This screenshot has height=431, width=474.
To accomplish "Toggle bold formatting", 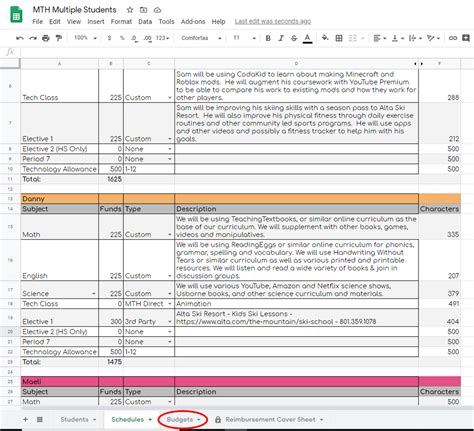I will pos(268,38).
